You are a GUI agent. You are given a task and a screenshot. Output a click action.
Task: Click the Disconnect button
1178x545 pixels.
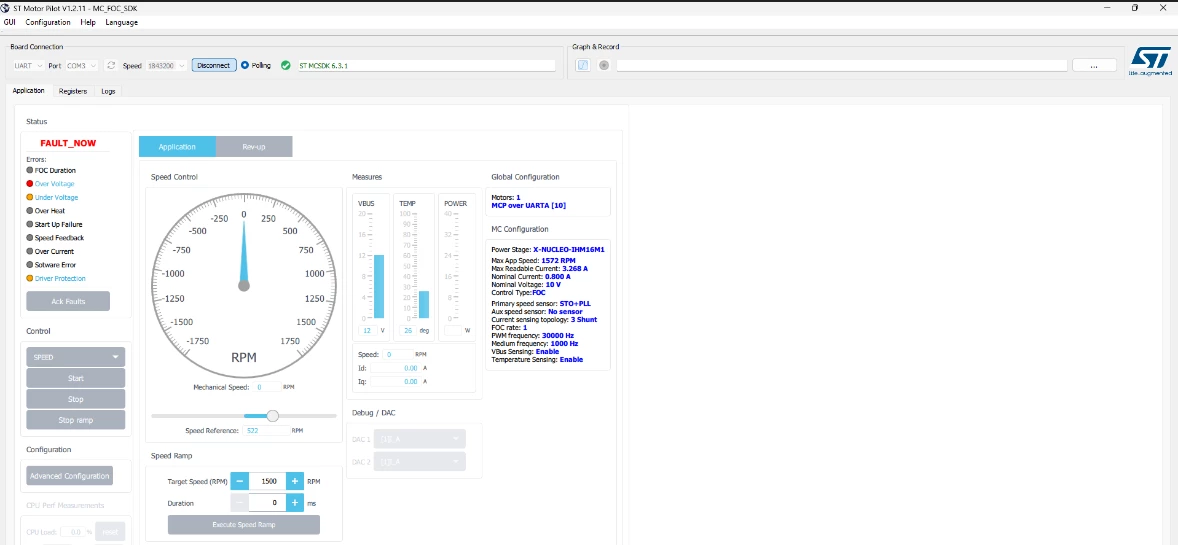214,65
